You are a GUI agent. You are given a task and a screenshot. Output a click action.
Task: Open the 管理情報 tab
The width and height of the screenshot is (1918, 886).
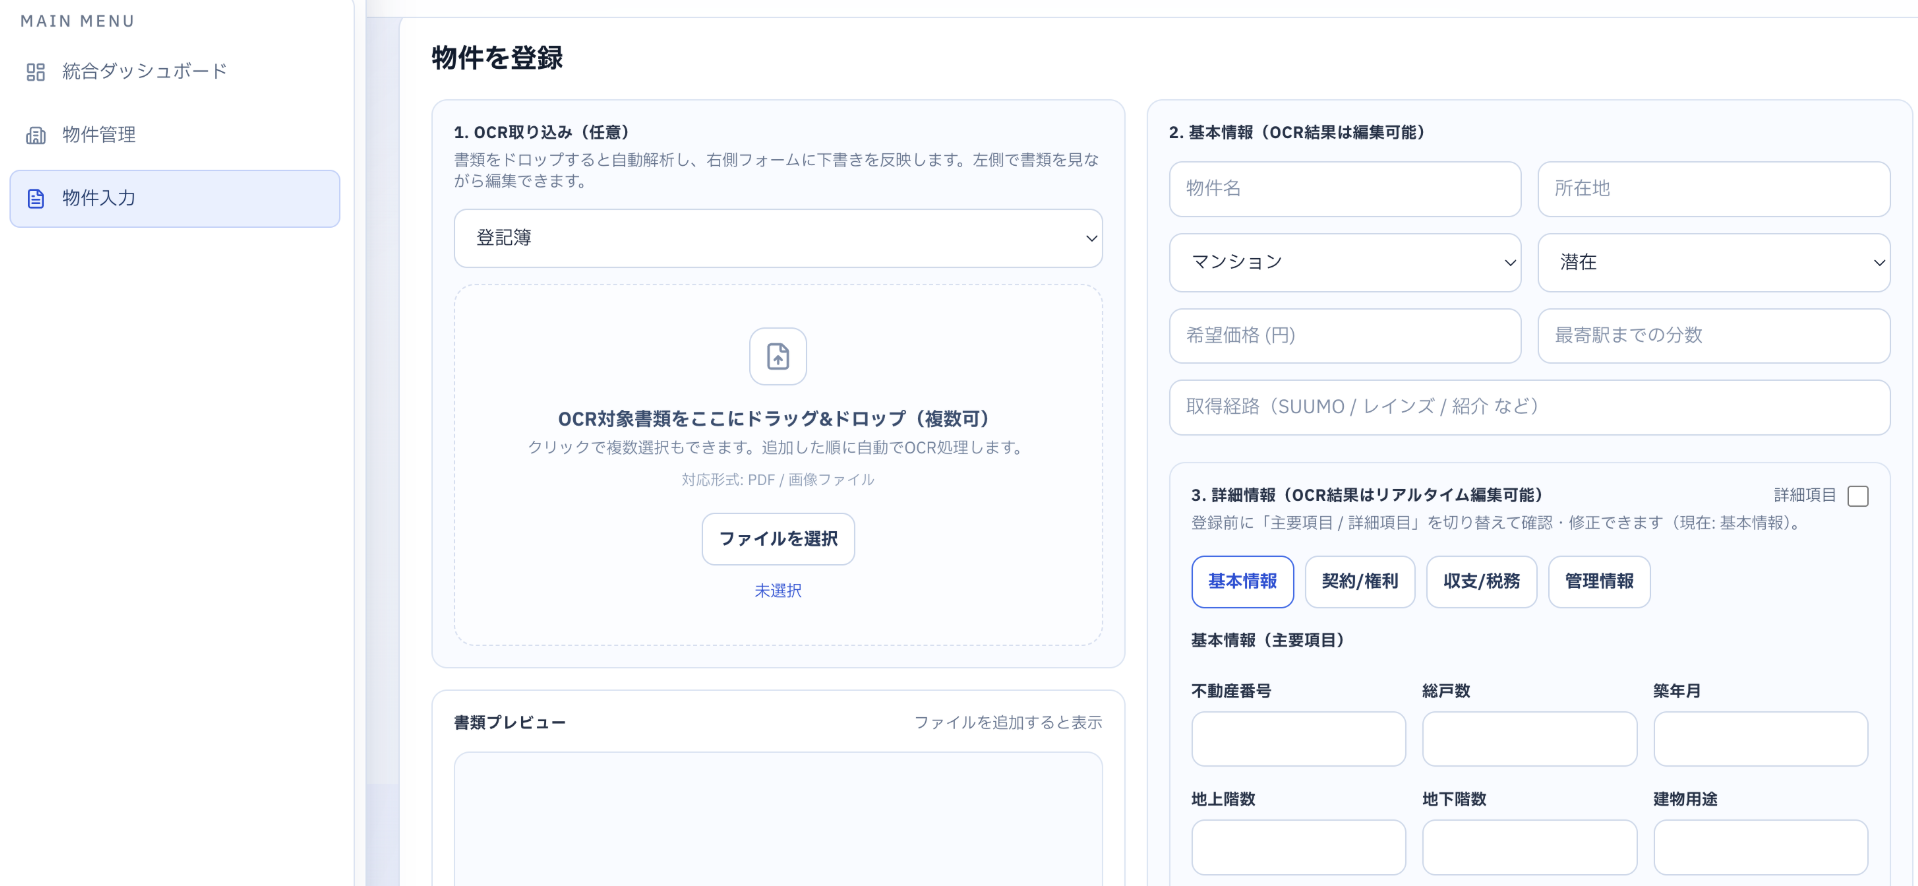[1599, 582]
